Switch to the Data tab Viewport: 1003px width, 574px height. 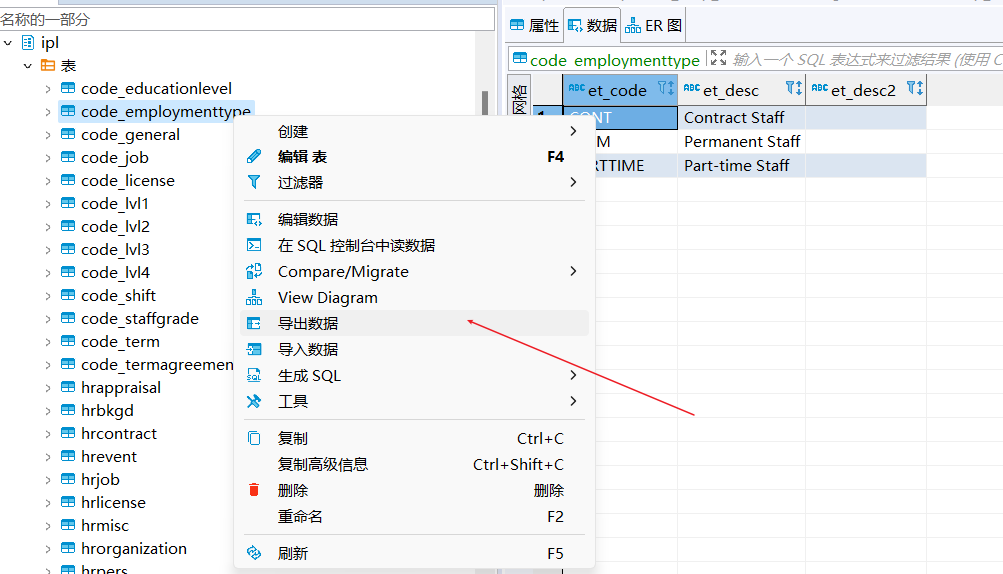(x=592, y=26)
